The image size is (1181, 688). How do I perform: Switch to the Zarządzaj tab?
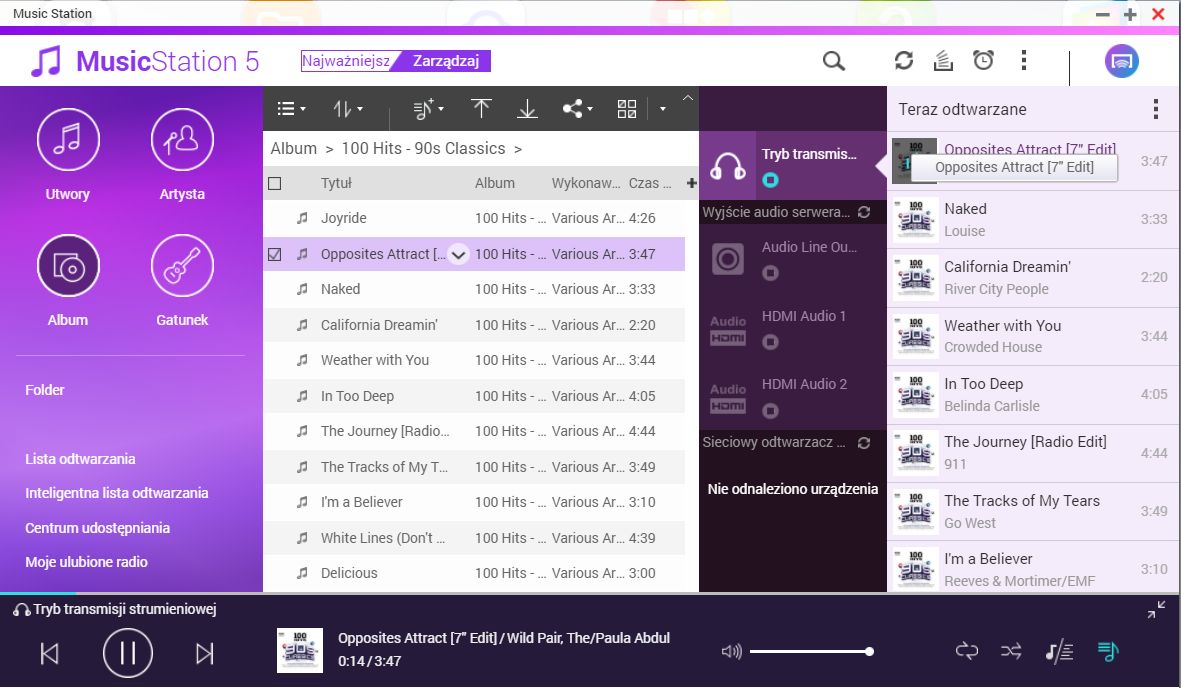click(x=446, y=61)
